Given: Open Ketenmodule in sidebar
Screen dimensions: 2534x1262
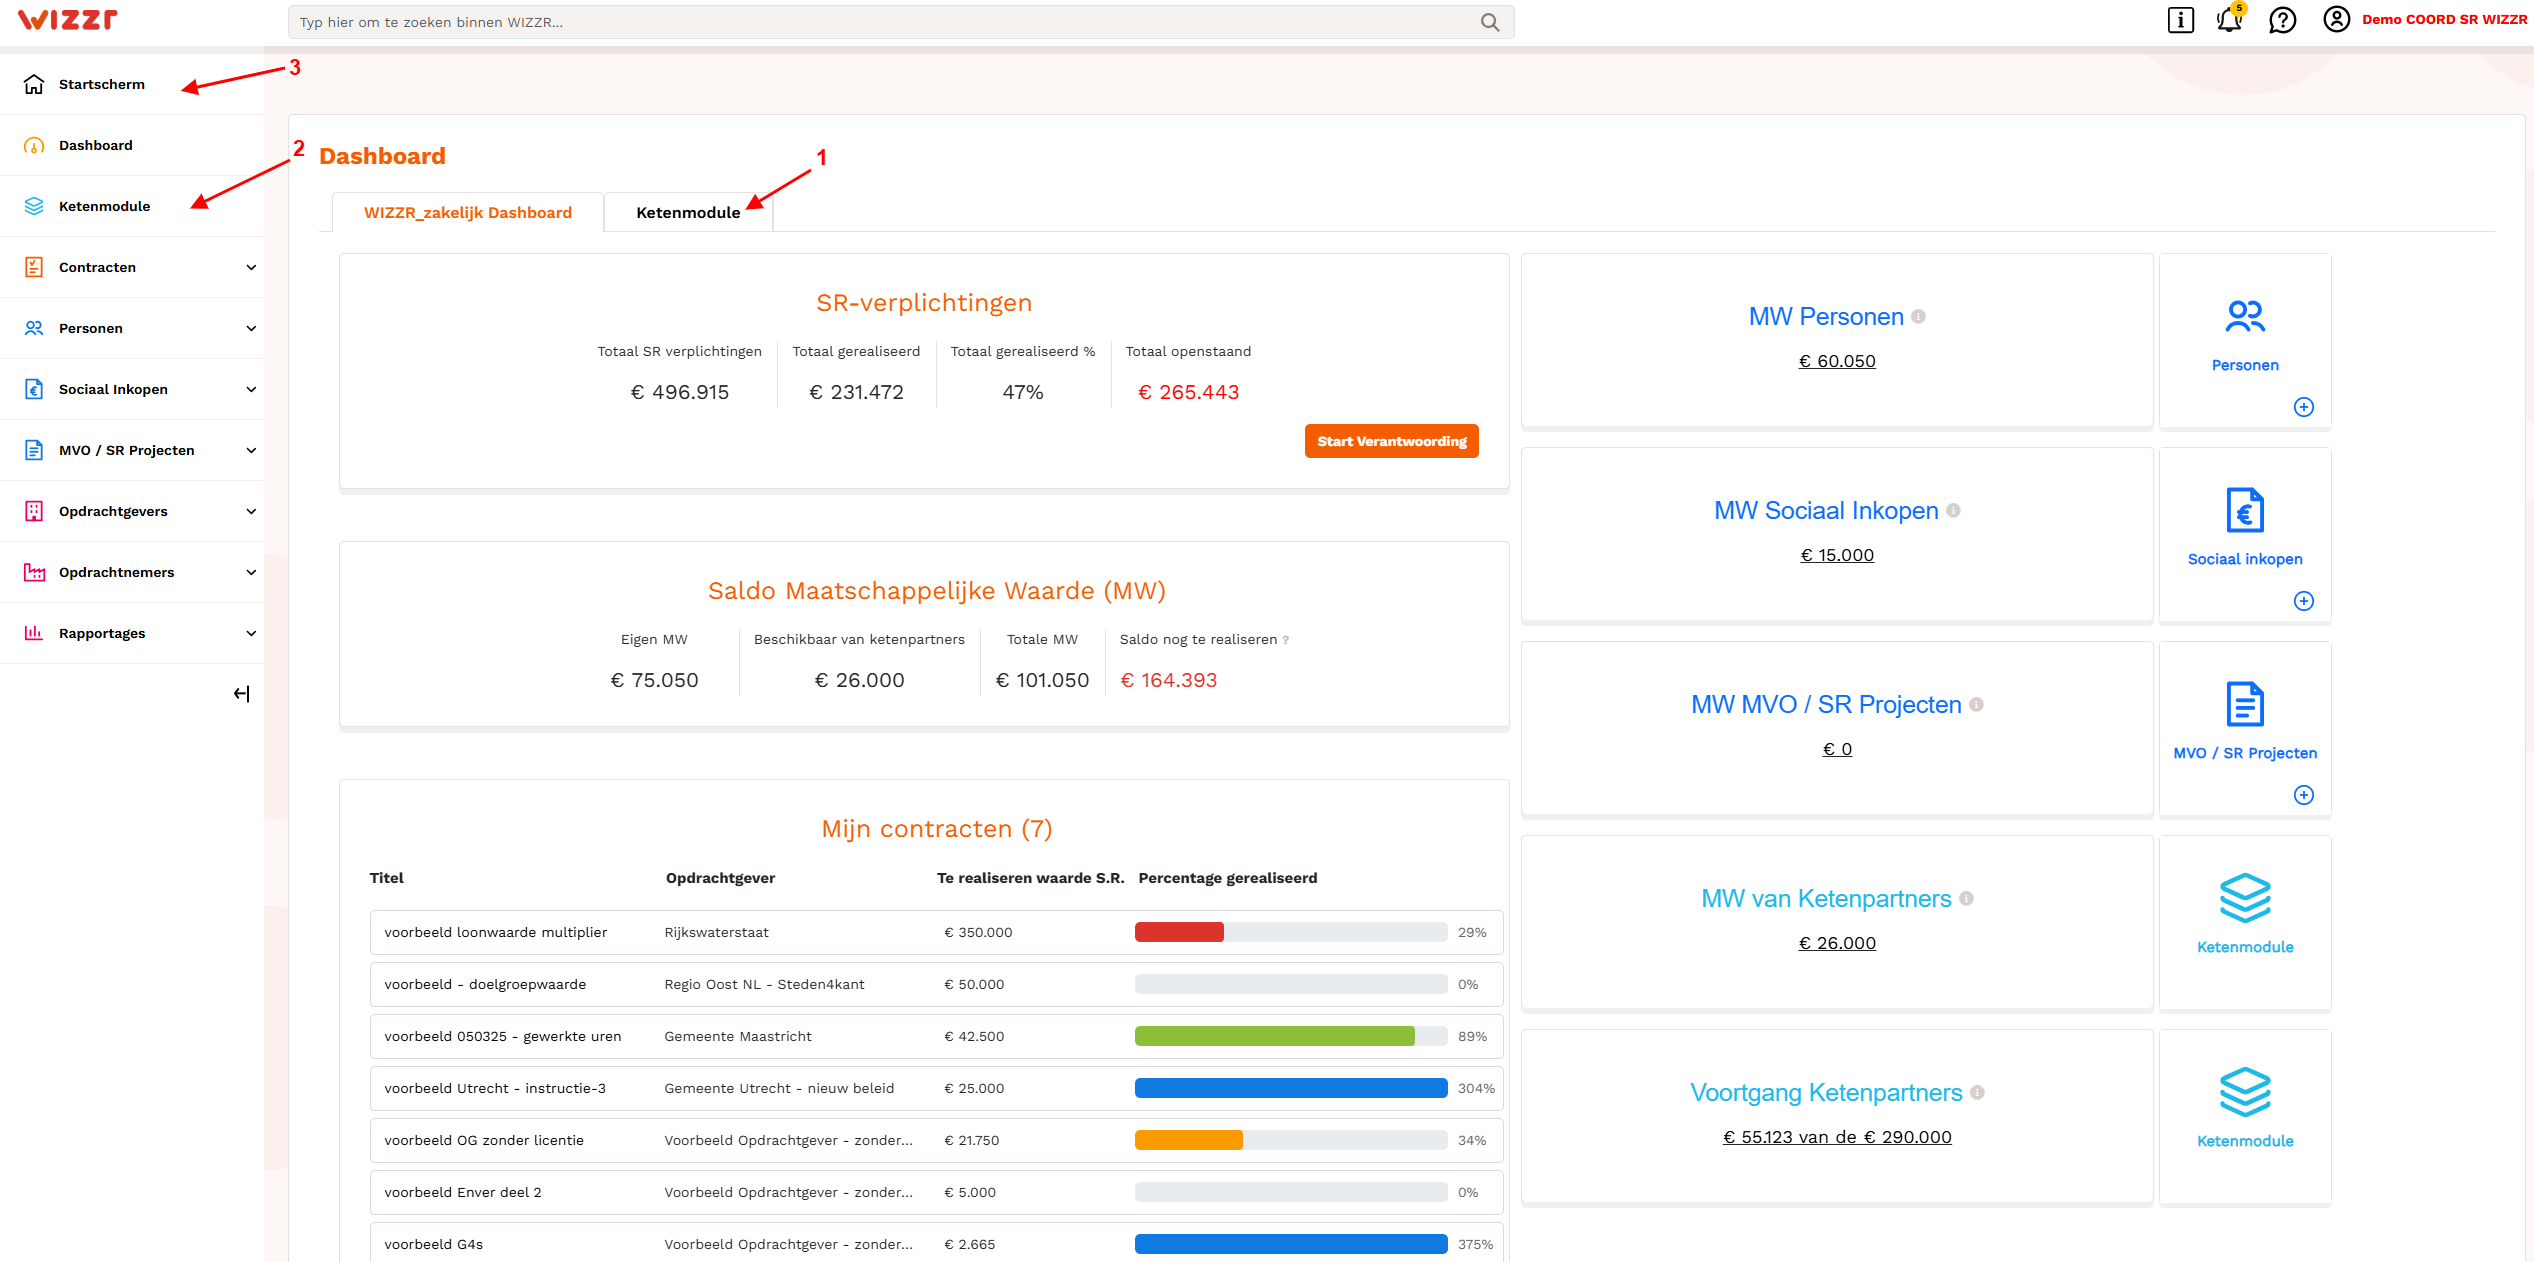Looking at the screenshot, I should (x=132, y=206).
